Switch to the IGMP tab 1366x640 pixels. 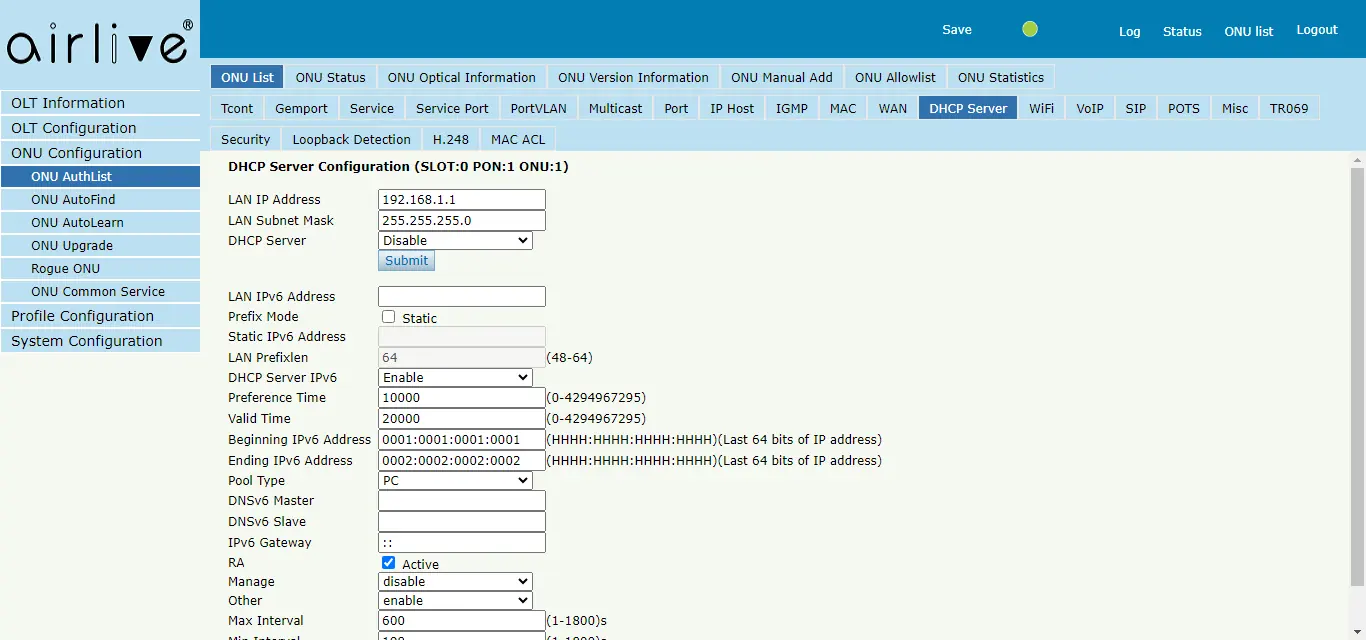792,108
